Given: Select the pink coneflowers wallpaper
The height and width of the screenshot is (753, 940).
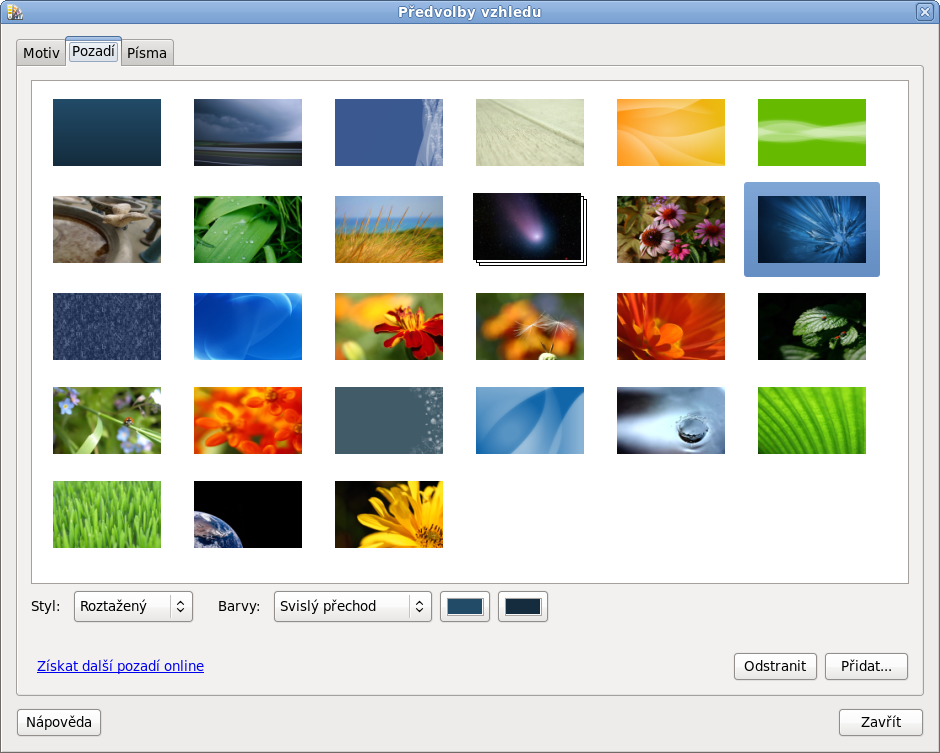Looking at the screenshot, I should click(670, 230).
